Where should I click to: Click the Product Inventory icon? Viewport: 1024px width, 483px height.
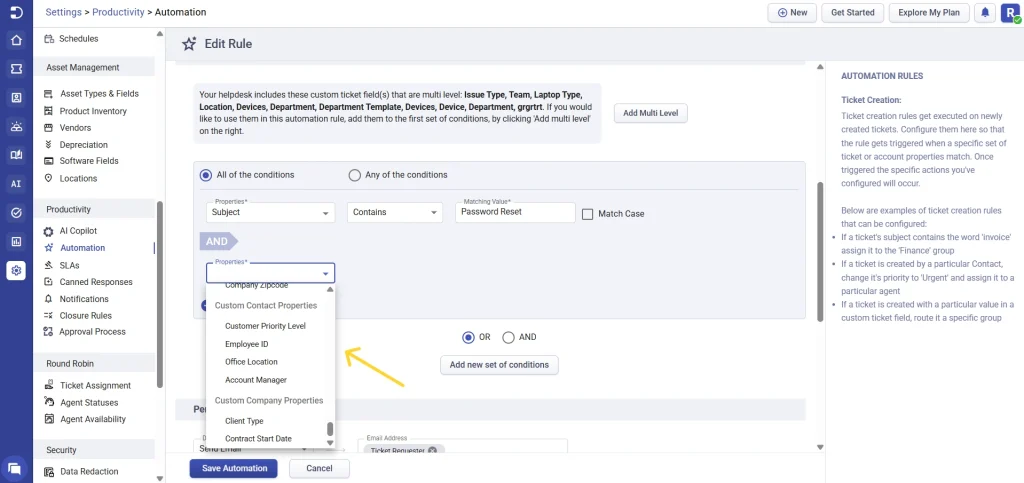pos(48,111)
